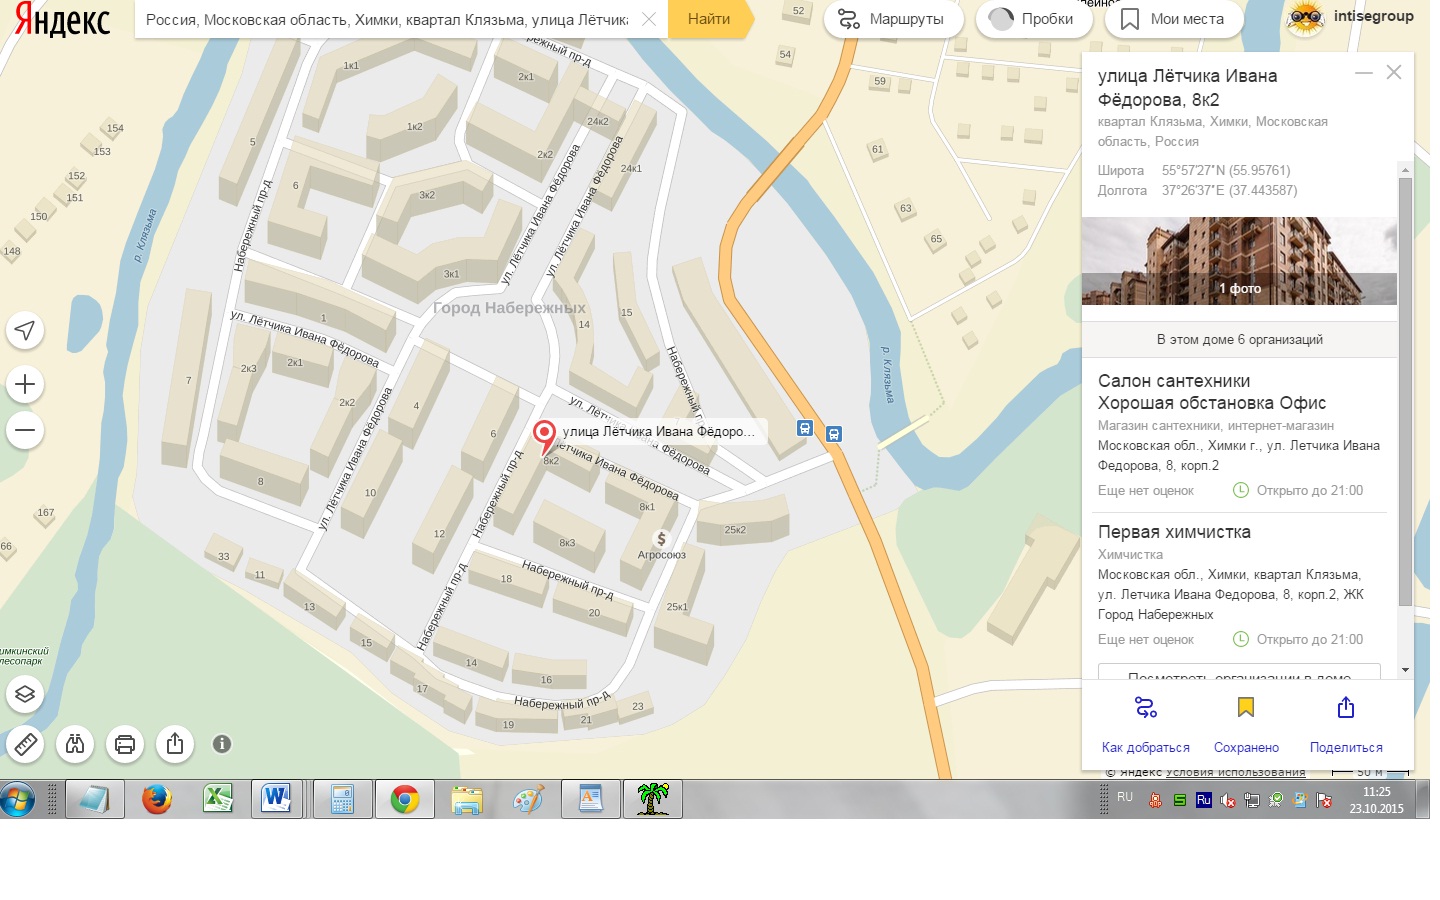Screen dimensions: 1440x900
Task: Open the Как добраться directions link
Action: coord(1146,724)
